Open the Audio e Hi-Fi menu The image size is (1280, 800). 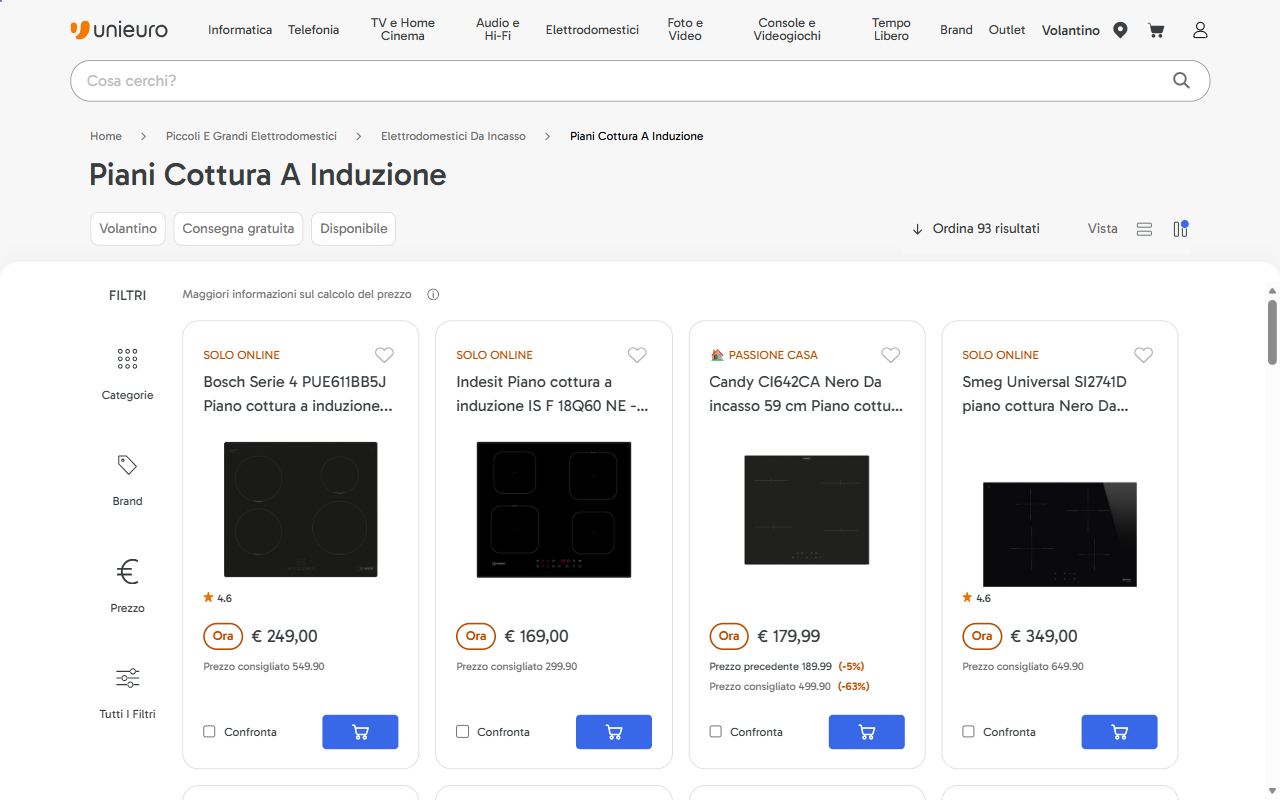point(498,30)
